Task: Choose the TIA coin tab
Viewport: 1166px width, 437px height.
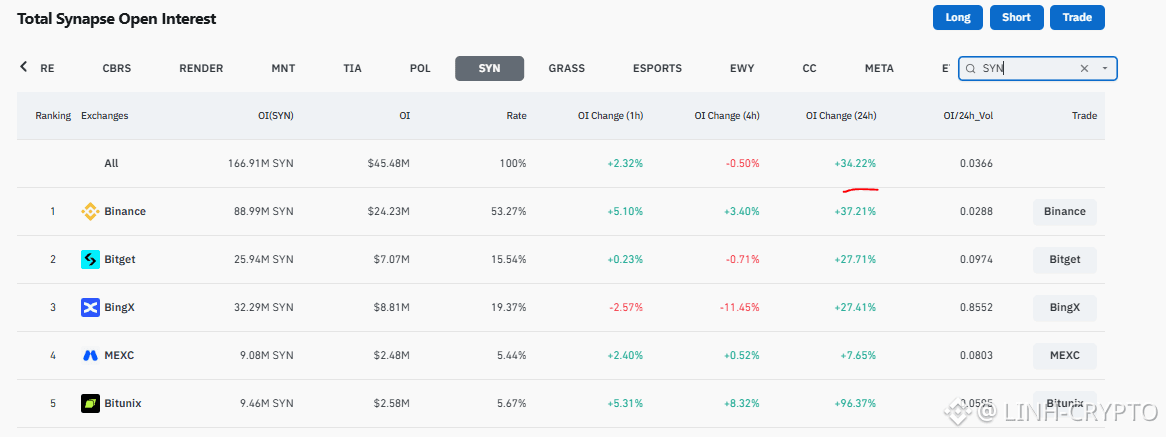Action: (x=352, y=68)
